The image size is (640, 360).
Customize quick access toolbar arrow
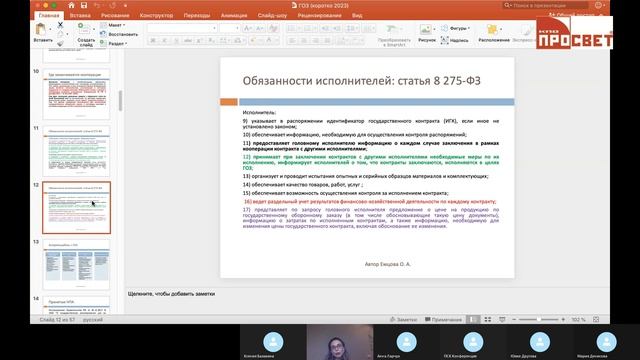[x=125, y=5]
